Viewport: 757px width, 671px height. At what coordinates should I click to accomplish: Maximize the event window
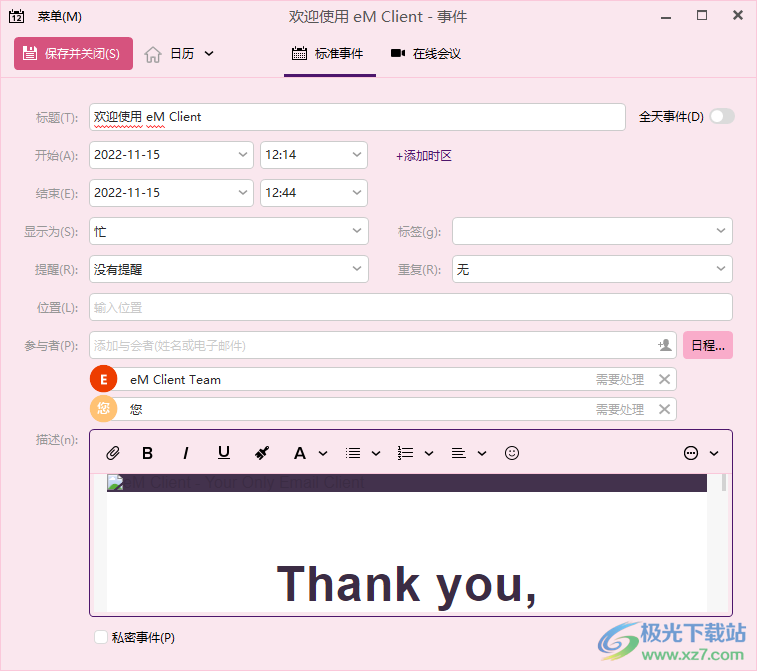pos(702,15)
